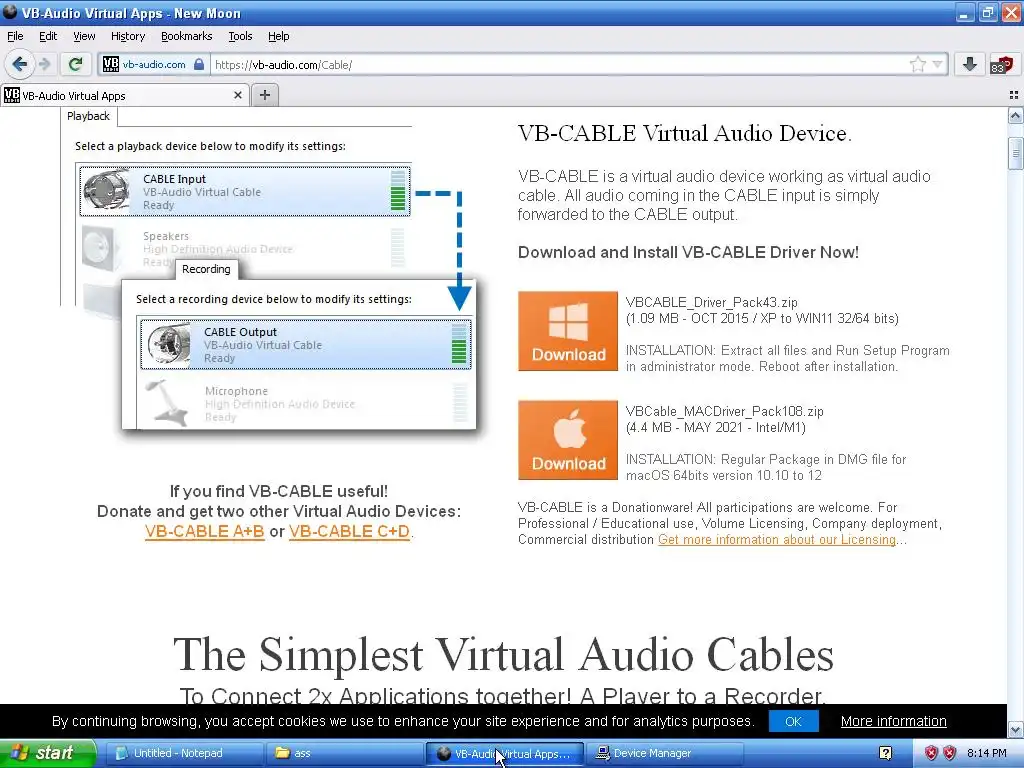Open the VB-CABLE A+B link

[204, 532]
